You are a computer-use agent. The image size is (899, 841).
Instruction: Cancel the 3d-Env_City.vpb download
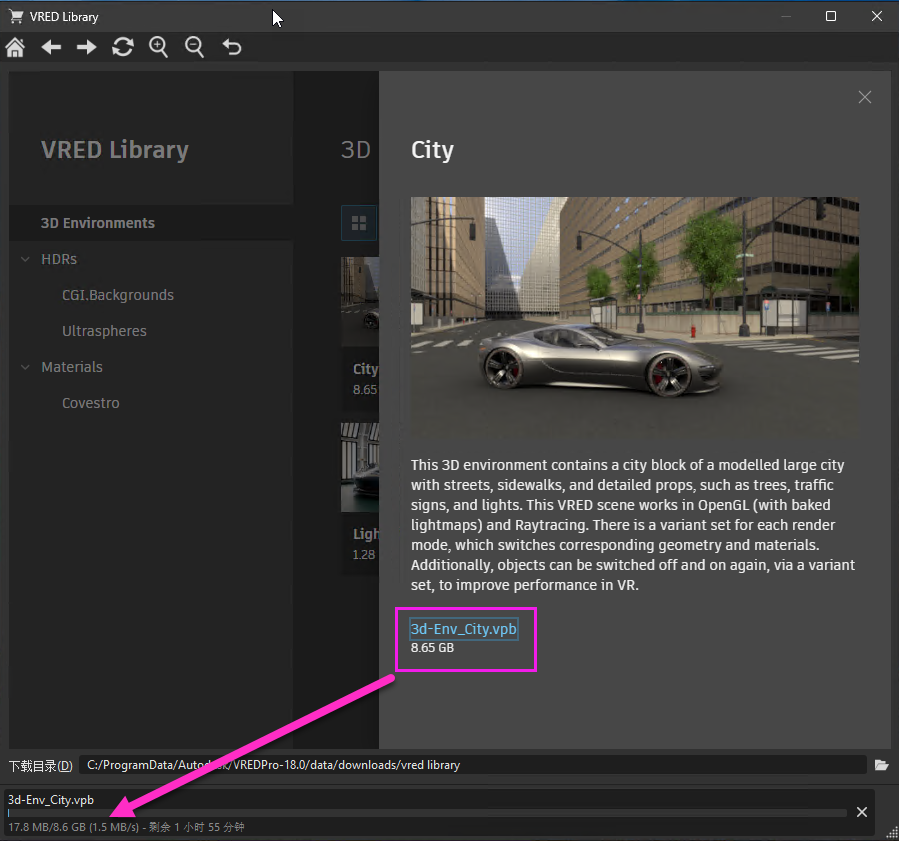[x=861, y=812]
